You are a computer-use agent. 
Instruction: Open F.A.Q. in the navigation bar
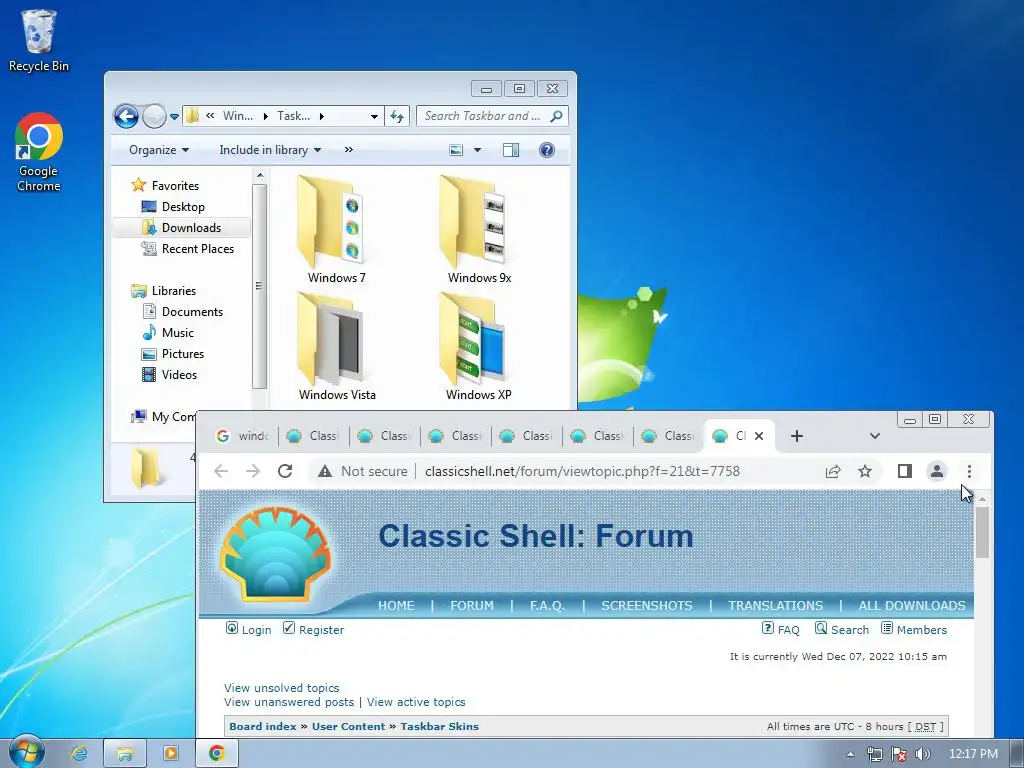pyautogui.click(x=547, y=605)
